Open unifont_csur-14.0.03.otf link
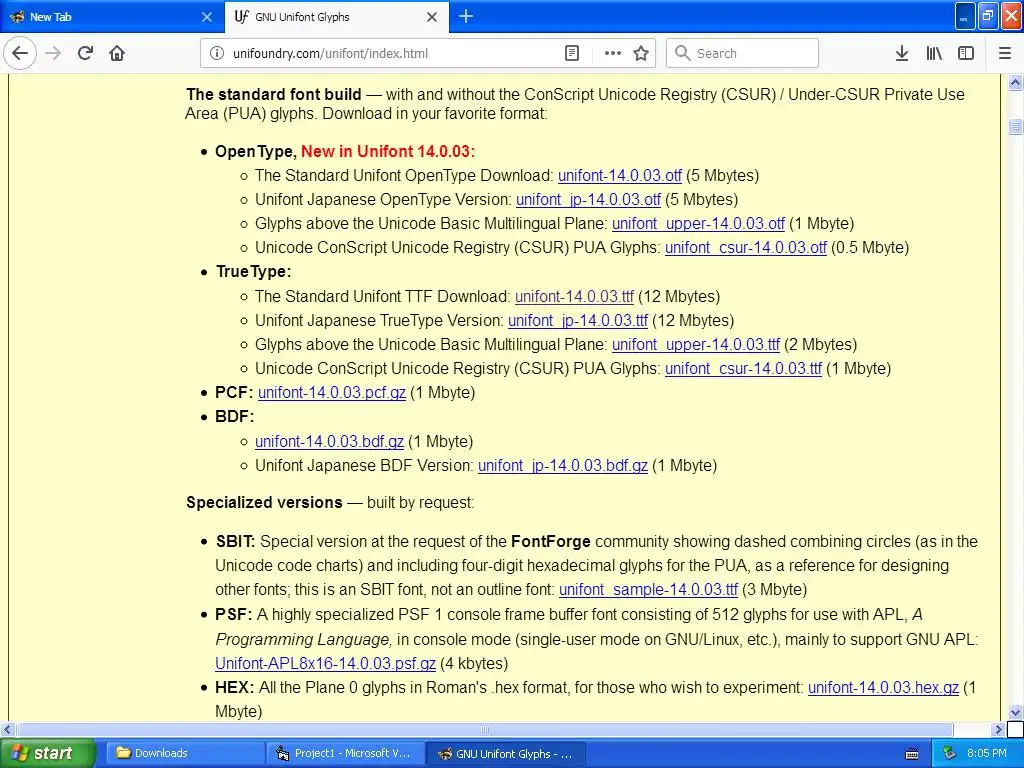 (745, 248)
